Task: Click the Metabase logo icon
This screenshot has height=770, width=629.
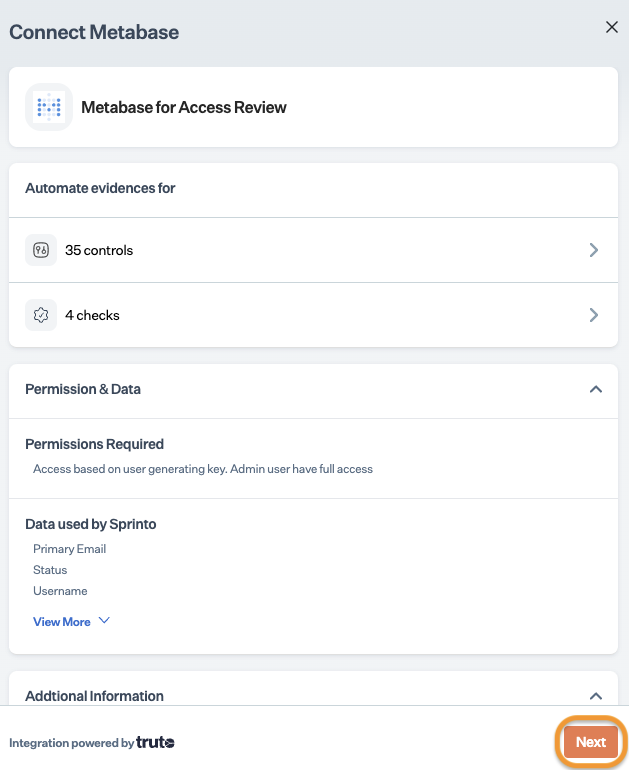Action: (x=49, y=107)
